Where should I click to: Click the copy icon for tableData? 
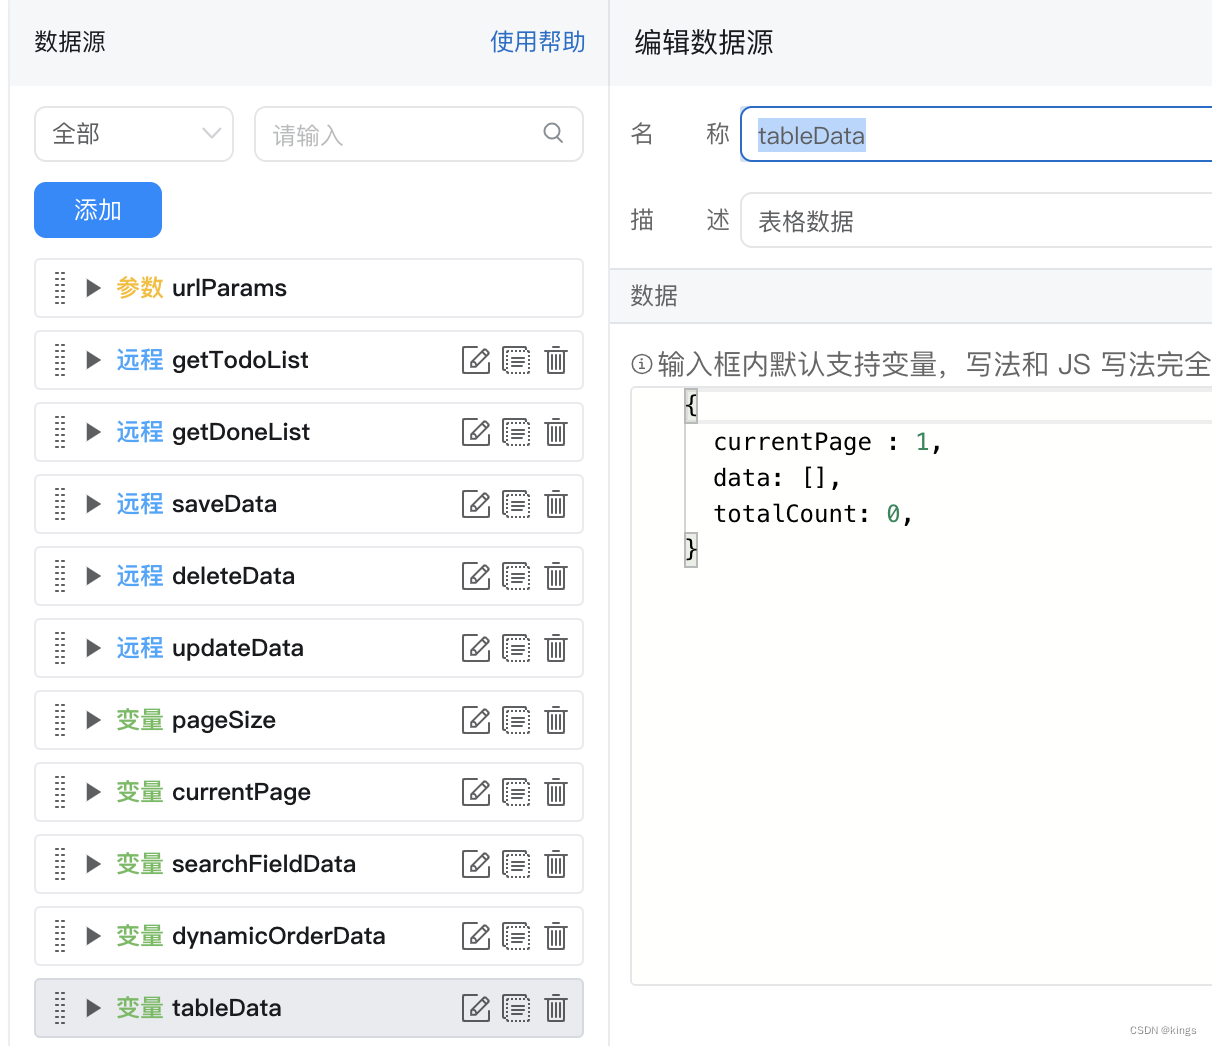(x=516, y=1008)
